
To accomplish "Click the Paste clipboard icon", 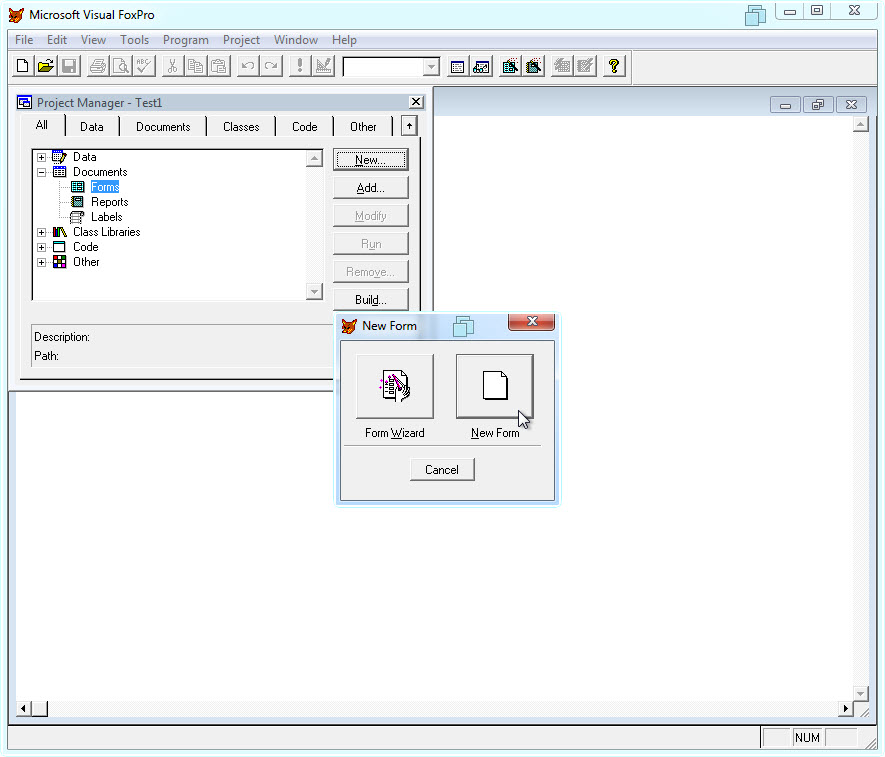I will [x=218, y=66].
